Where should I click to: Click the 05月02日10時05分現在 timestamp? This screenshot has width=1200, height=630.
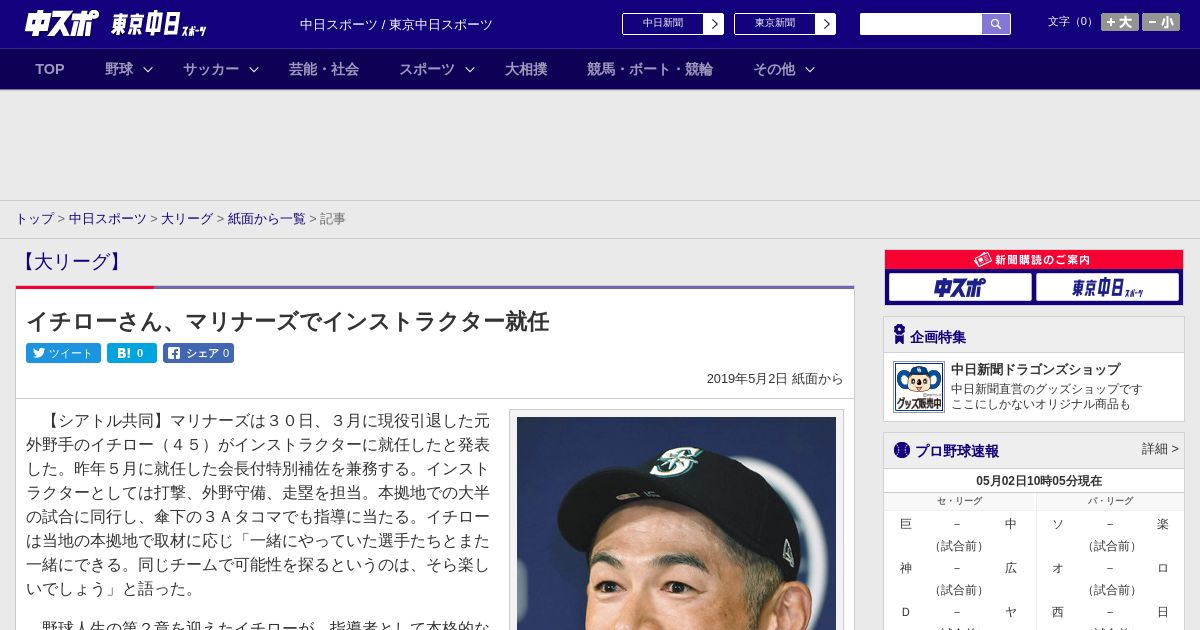tap(1039, 481)
